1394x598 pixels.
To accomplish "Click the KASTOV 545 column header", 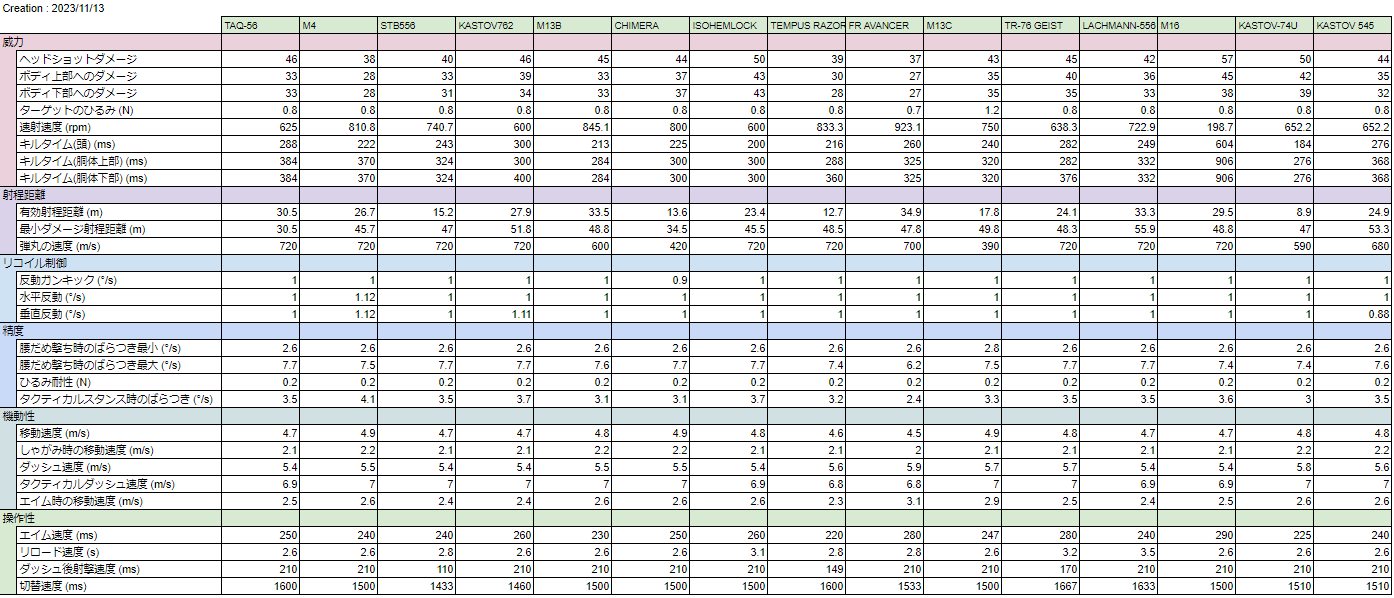I will [1353, 25].
